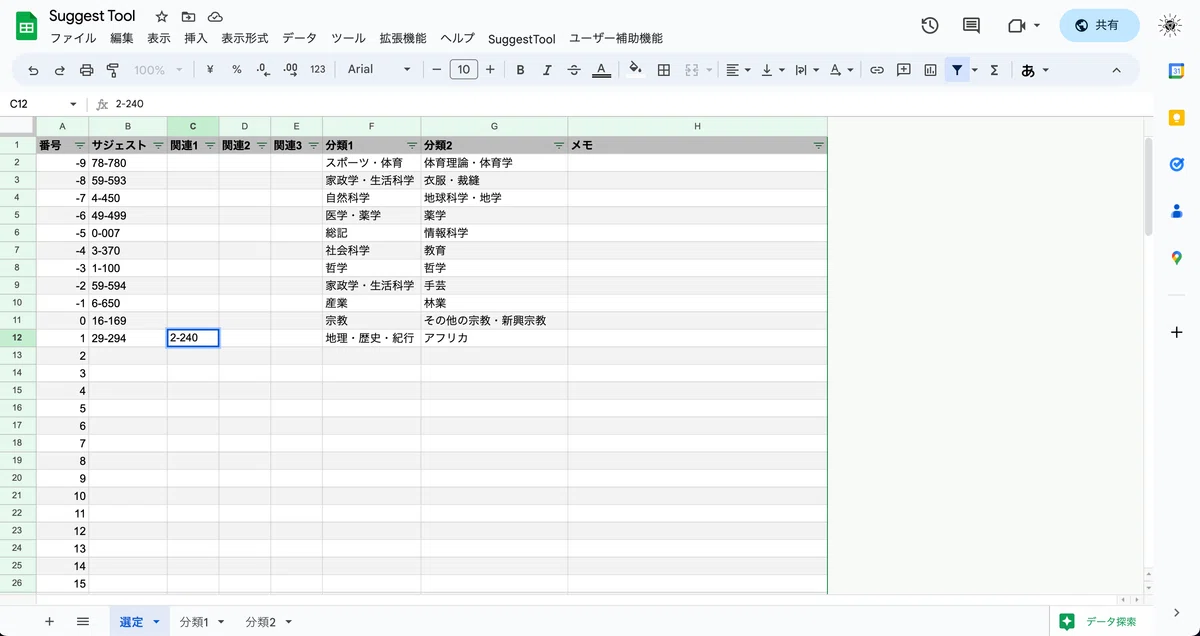Open filter dropdown in 分類1 header
Viewport: 1200px width, 636px height.
[x=412, y=146]
